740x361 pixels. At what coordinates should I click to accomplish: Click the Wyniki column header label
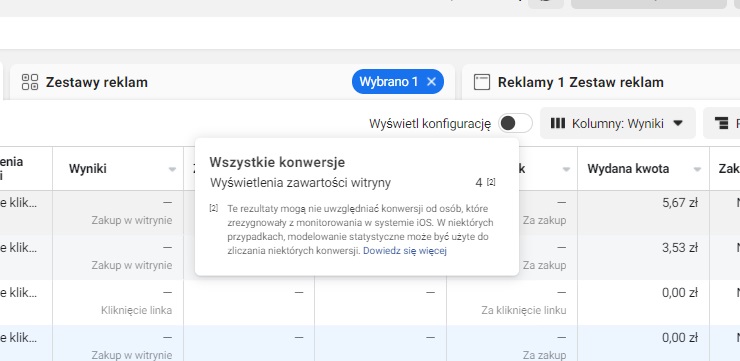click(88, 169)
